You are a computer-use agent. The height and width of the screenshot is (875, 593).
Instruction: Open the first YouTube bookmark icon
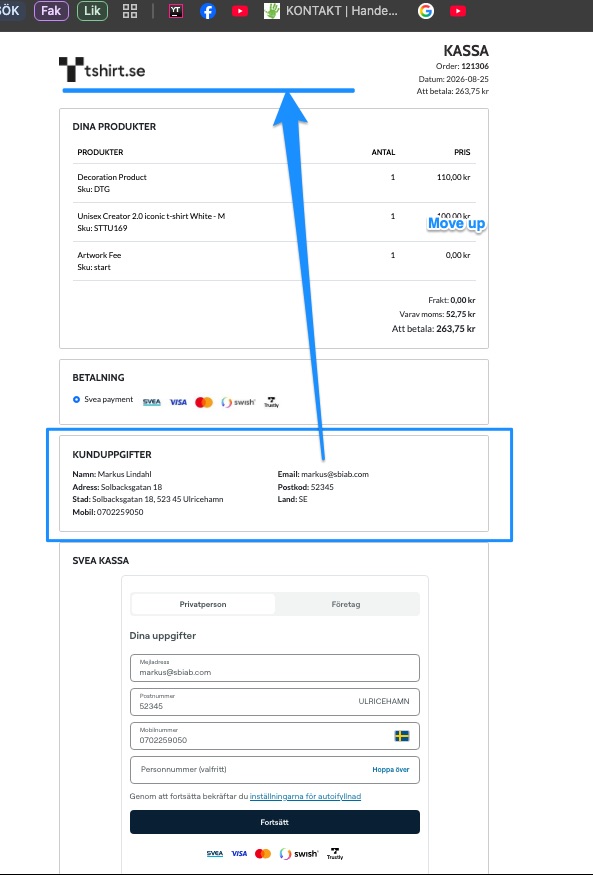coord(240,11)
